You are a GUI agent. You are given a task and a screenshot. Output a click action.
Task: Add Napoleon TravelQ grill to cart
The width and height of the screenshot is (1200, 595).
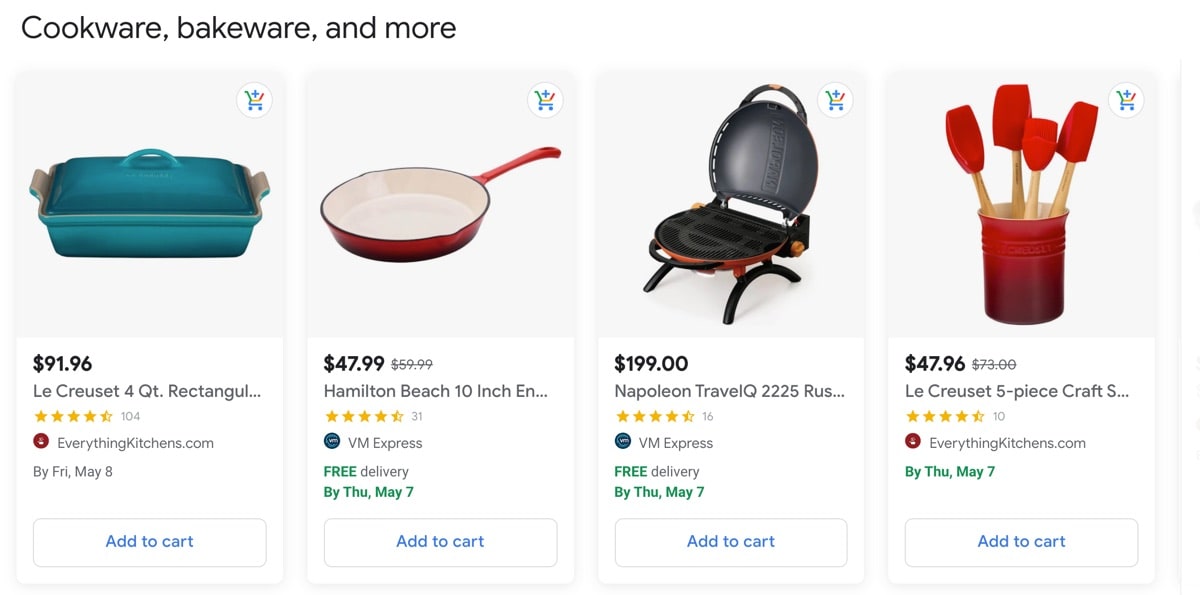[731, 542]
